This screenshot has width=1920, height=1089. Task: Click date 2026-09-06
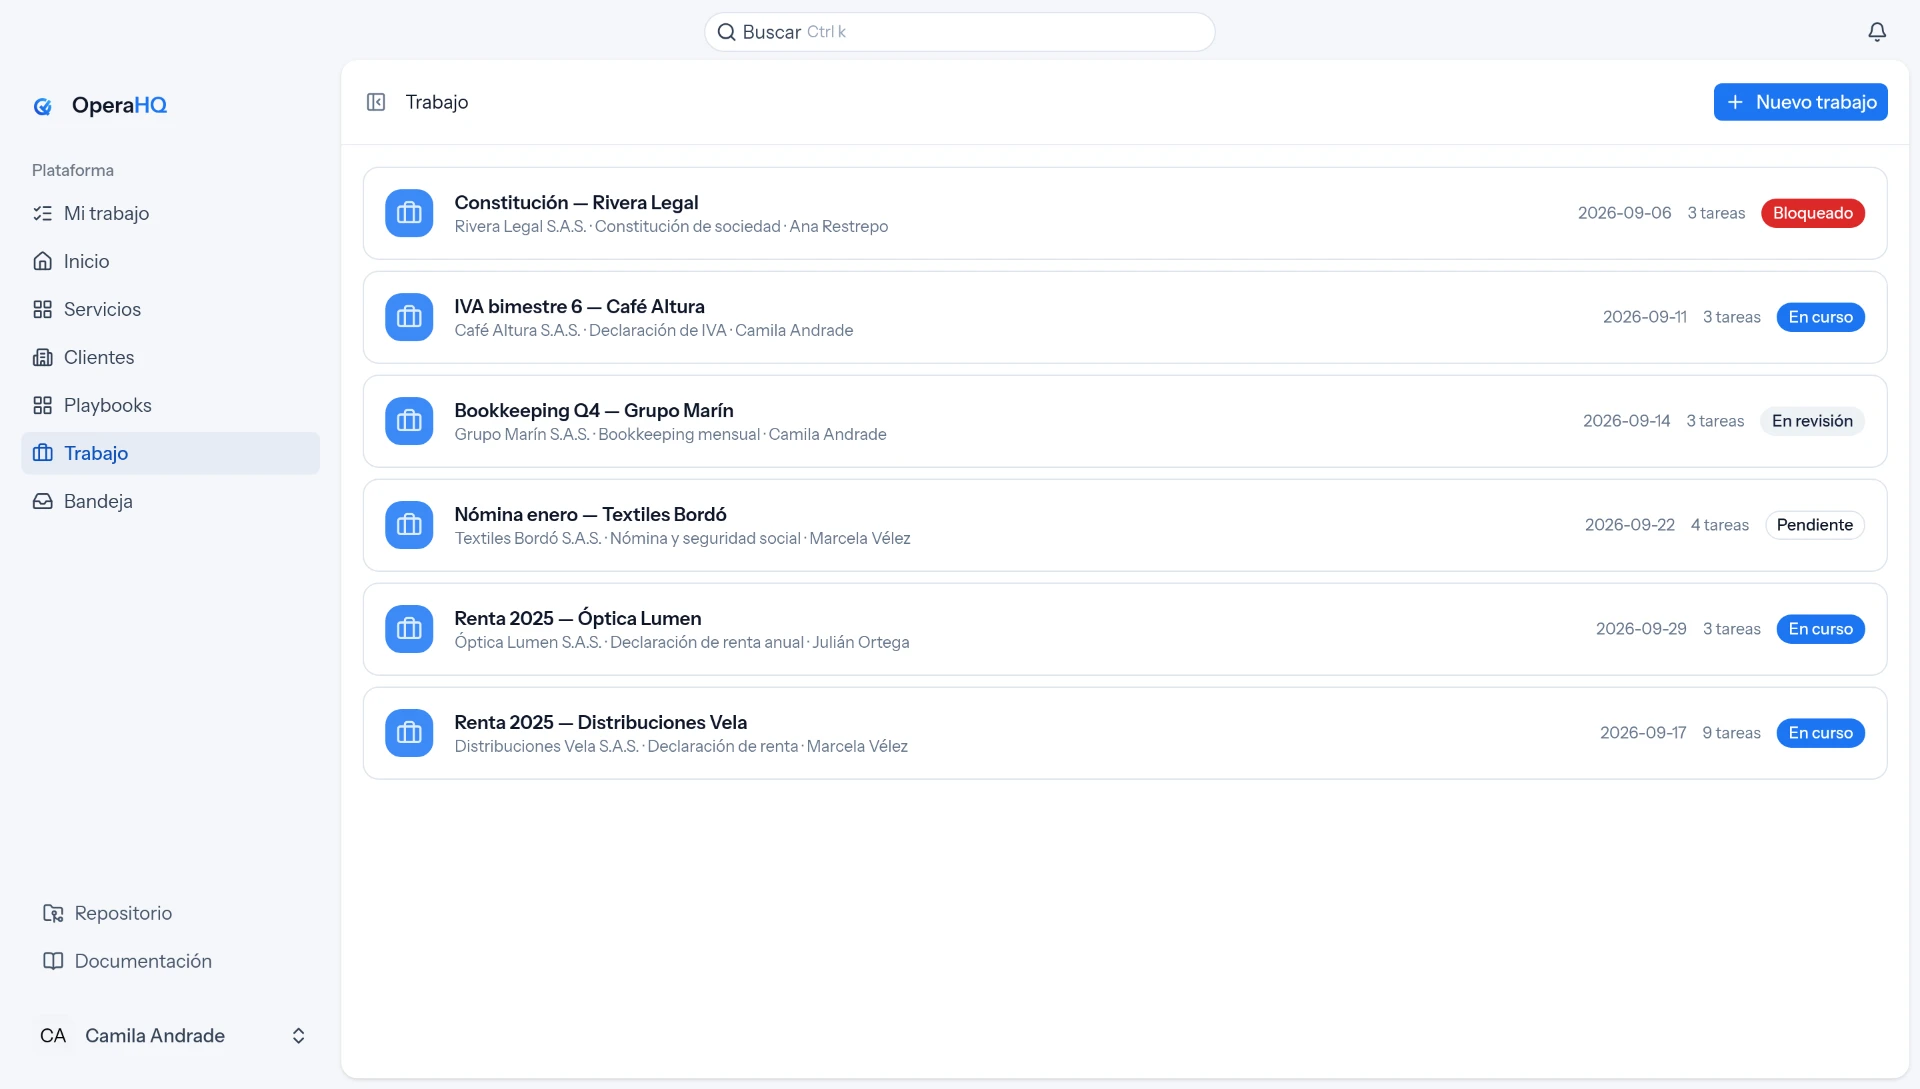pyautogui.click(x=1624, y=213)
